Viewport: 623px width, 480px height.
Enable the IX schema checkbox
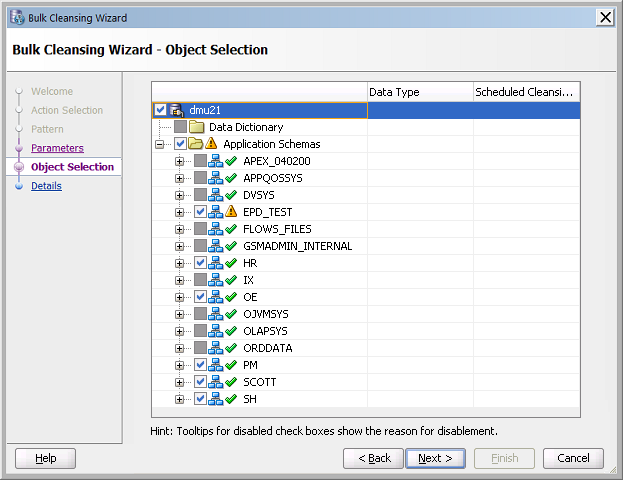coord(200,280)
